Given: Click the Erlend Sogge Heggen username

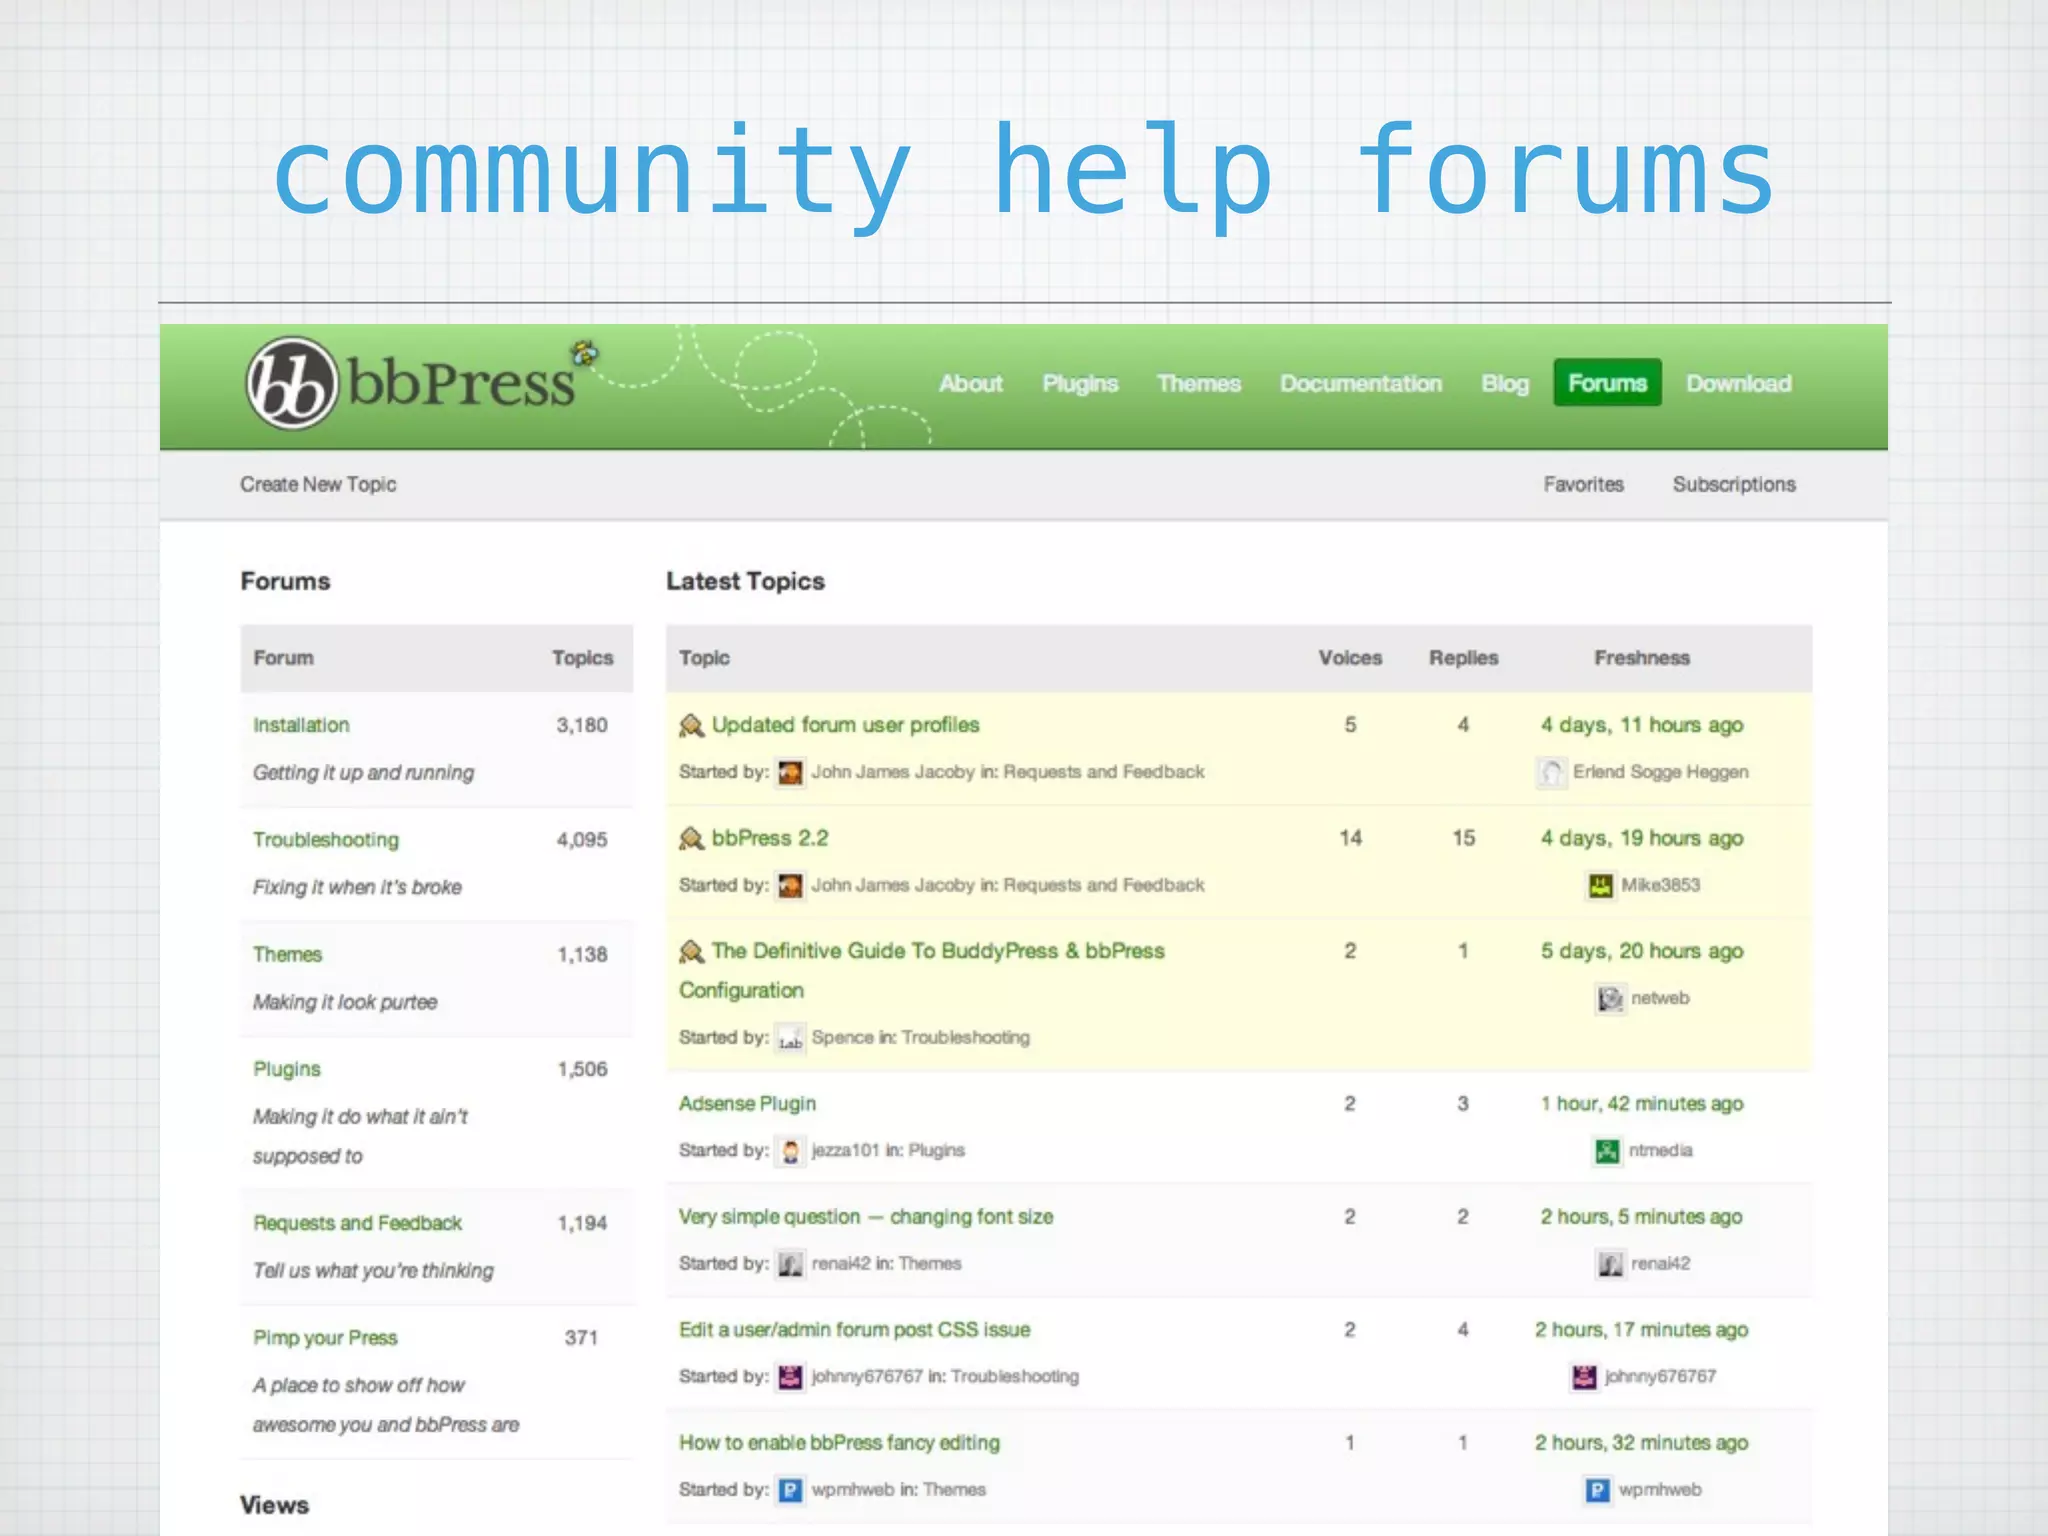Looking at the screenshot, I should click(x=1660, y=772).
